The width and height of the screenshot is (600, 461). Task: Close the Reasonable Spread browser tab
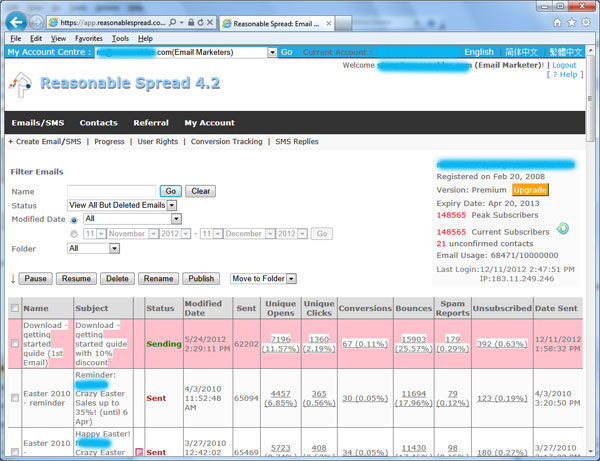[329, 23]
